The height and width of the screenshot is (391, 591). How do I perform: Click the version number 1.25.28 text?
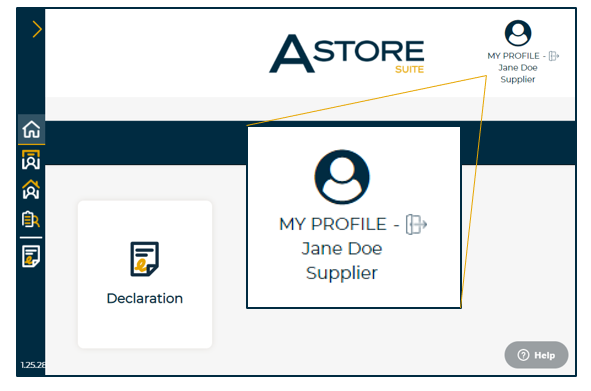(x=33, y=365)
